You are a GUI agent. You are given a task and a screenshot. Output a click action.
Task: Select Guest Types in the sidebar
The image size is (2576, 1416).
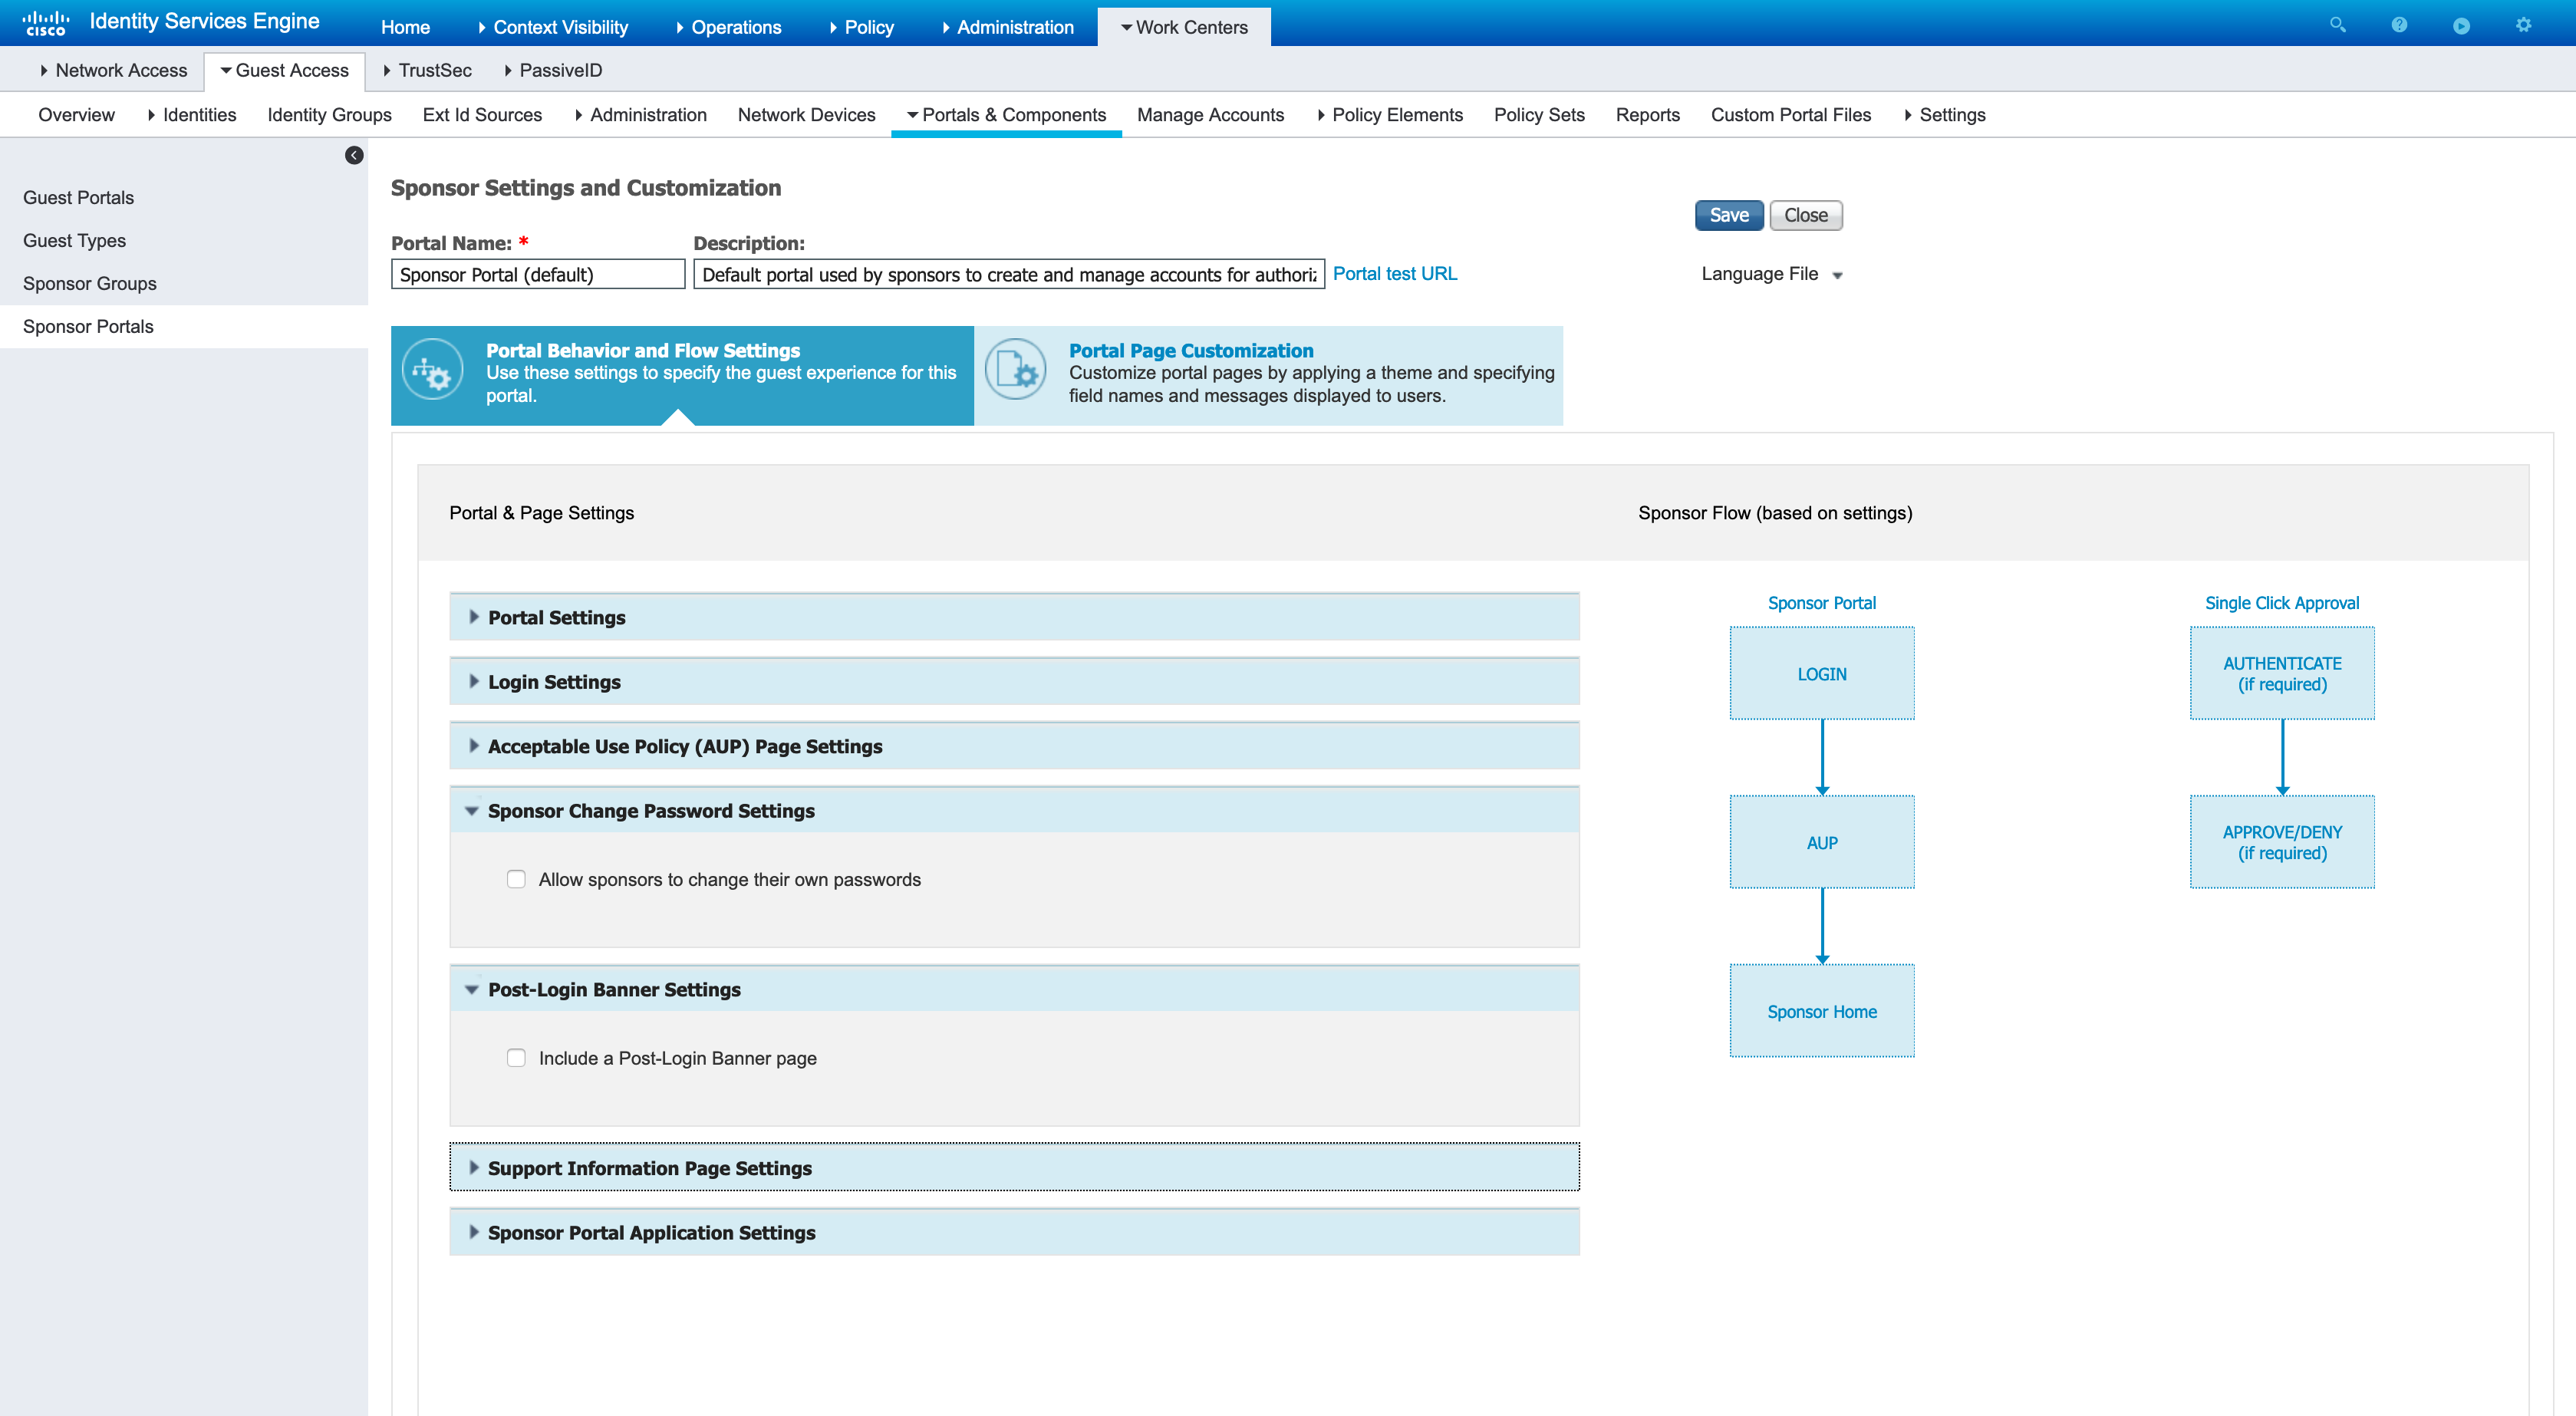(184, 241)
